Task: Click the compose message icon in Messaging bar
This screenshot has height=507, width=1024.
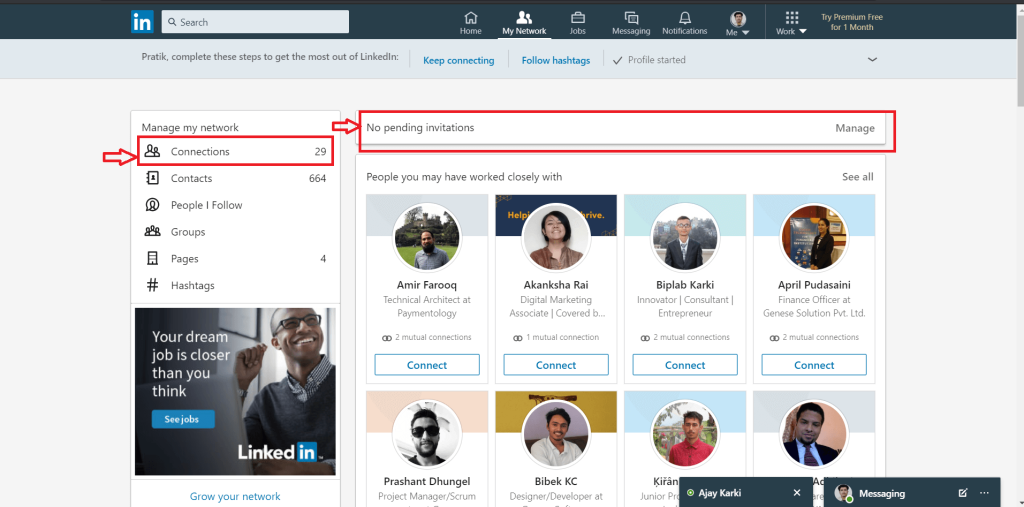Action: pyautogui.click(x=962, y=493)
